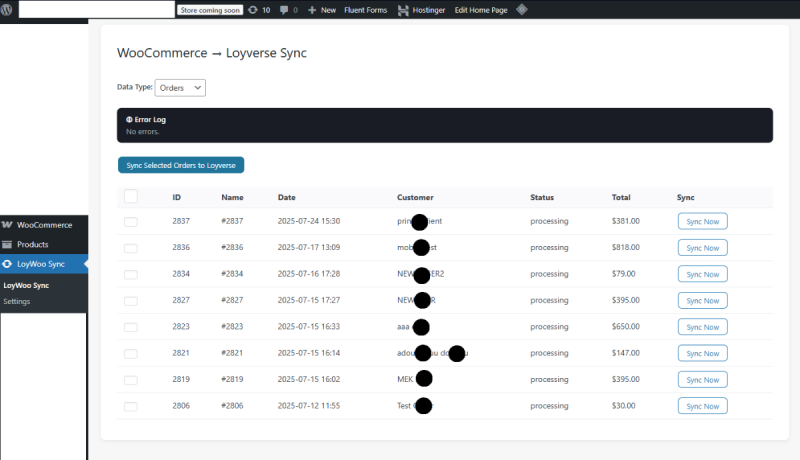Open Settings submenu under LoyWoo Sync

(x=17, y=301)
